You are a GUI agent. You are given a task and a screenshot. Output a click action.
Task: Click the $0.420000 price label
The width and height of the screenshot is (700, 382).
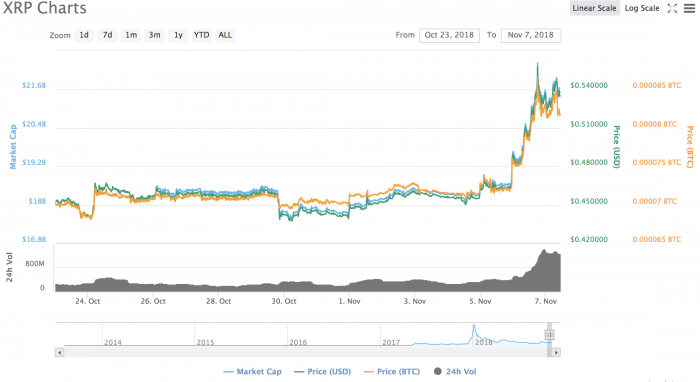tap(589, 240)
